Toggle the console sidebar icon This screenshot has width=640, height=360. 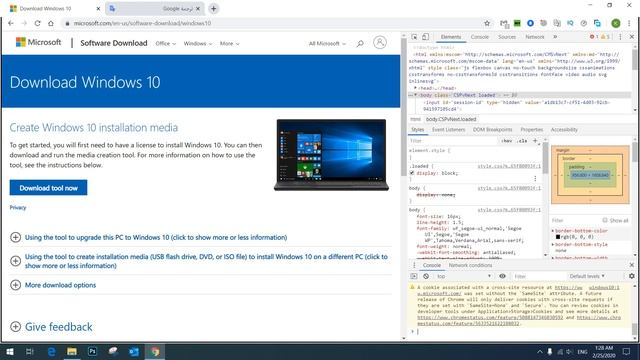(x=414, y=276)
